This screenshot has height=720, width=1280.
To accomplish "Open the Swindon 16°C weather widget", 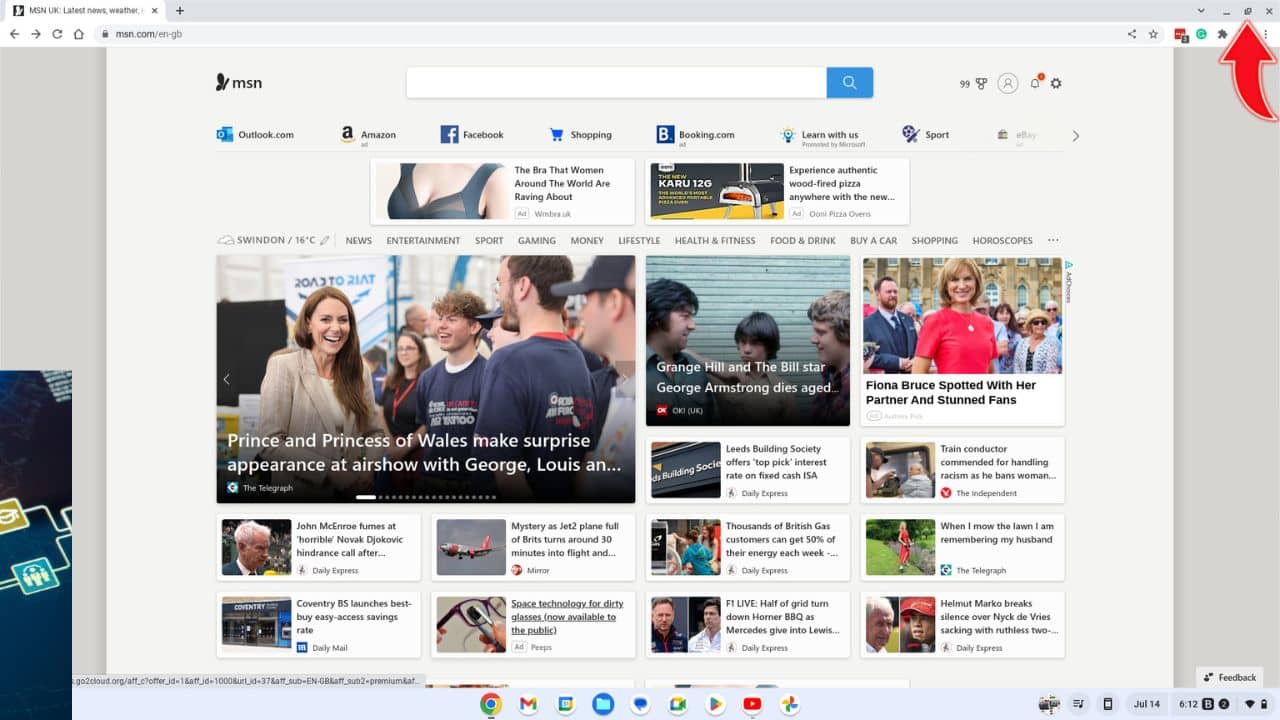I will 266,241.
